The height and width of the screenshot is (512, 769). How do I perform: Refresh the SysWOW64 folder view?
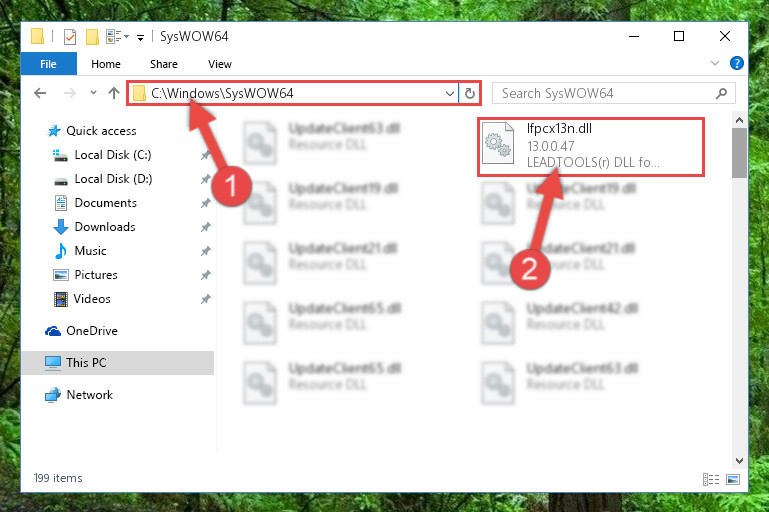[x=469, y=93]
